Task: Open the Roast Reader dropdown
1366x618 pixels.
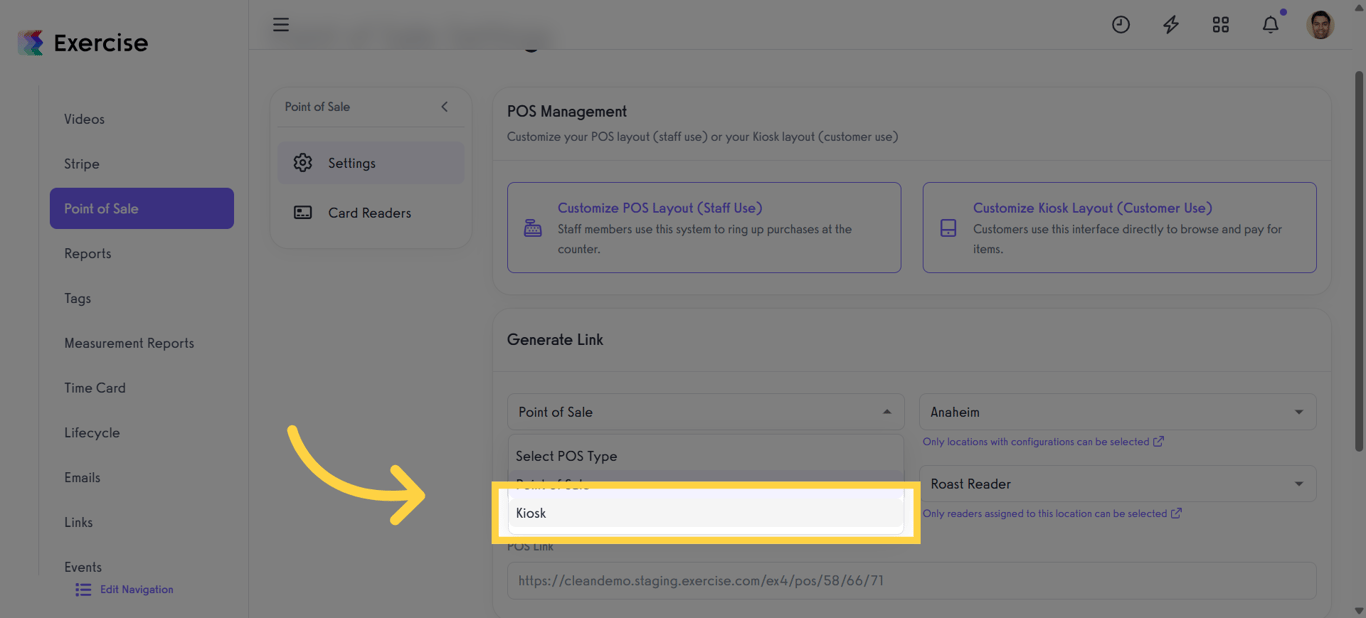Action: pyautogui.click(x=1117, y=483)
